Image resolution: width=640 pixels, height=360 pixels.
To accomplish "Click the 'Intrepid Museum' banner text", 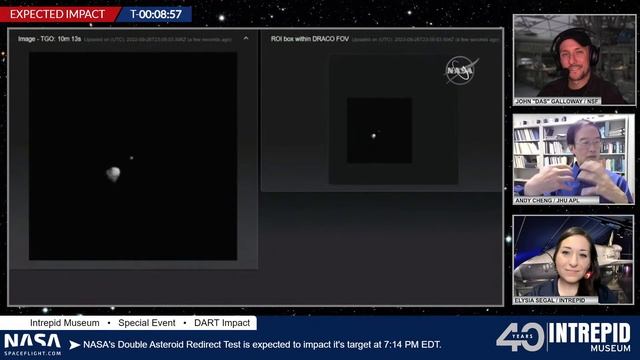I will 64,323.
